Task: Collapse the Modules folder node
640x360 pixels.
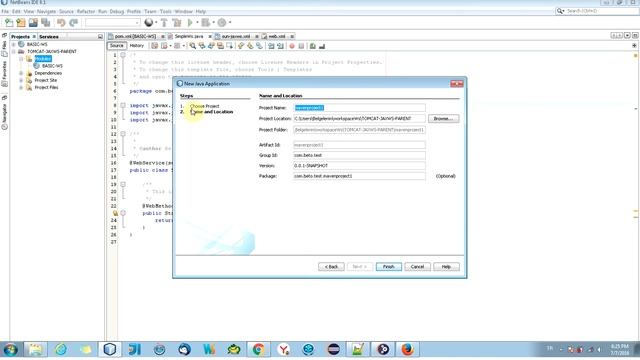Action: pyautogui.click(x=21, y=59)
